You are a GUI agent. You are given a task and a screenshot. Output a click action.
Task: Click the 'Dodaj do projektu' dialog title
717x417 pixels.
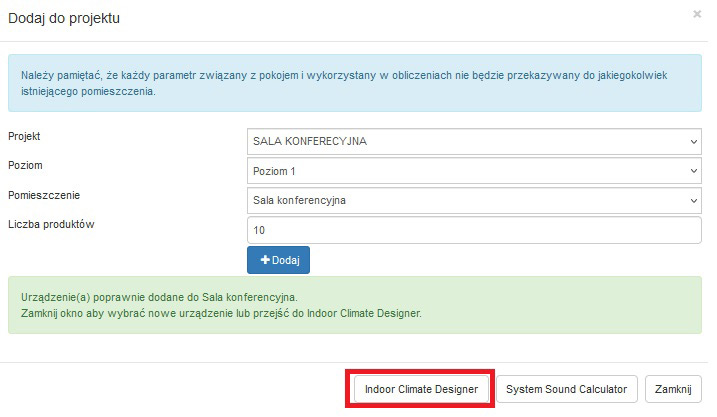click(64, 18)
